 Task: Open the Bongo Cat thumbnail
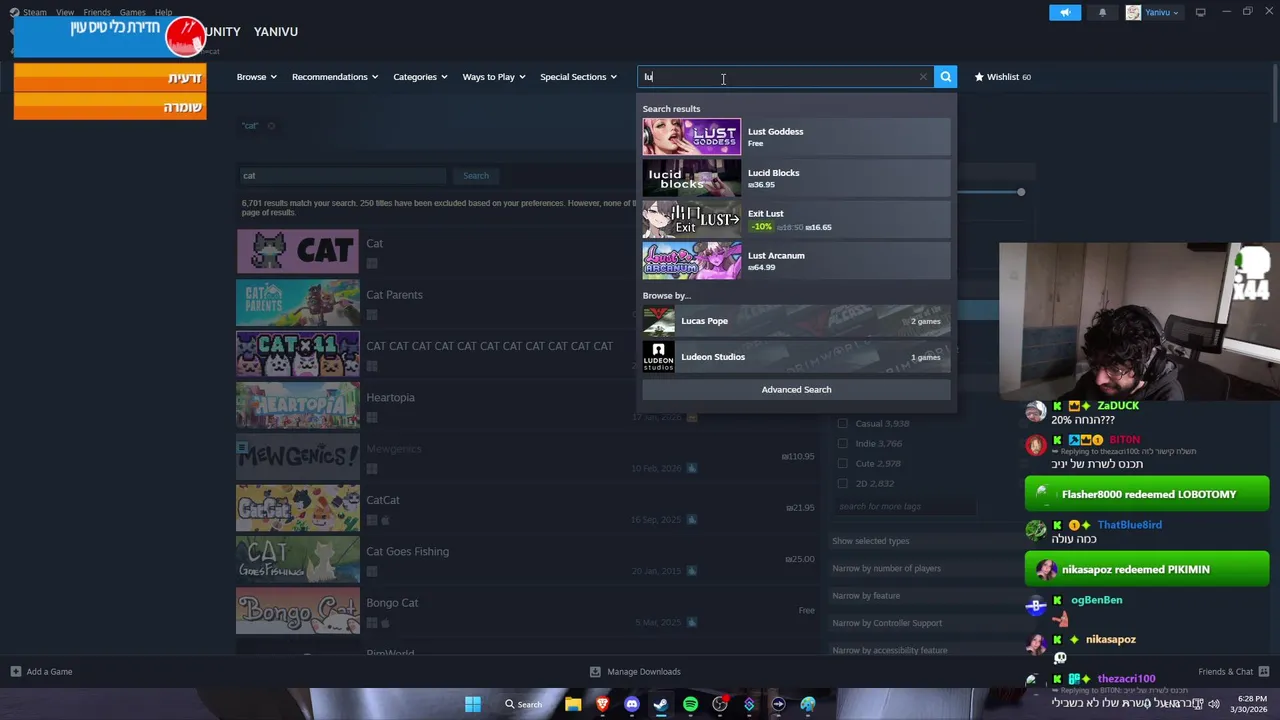pos(297,611)
